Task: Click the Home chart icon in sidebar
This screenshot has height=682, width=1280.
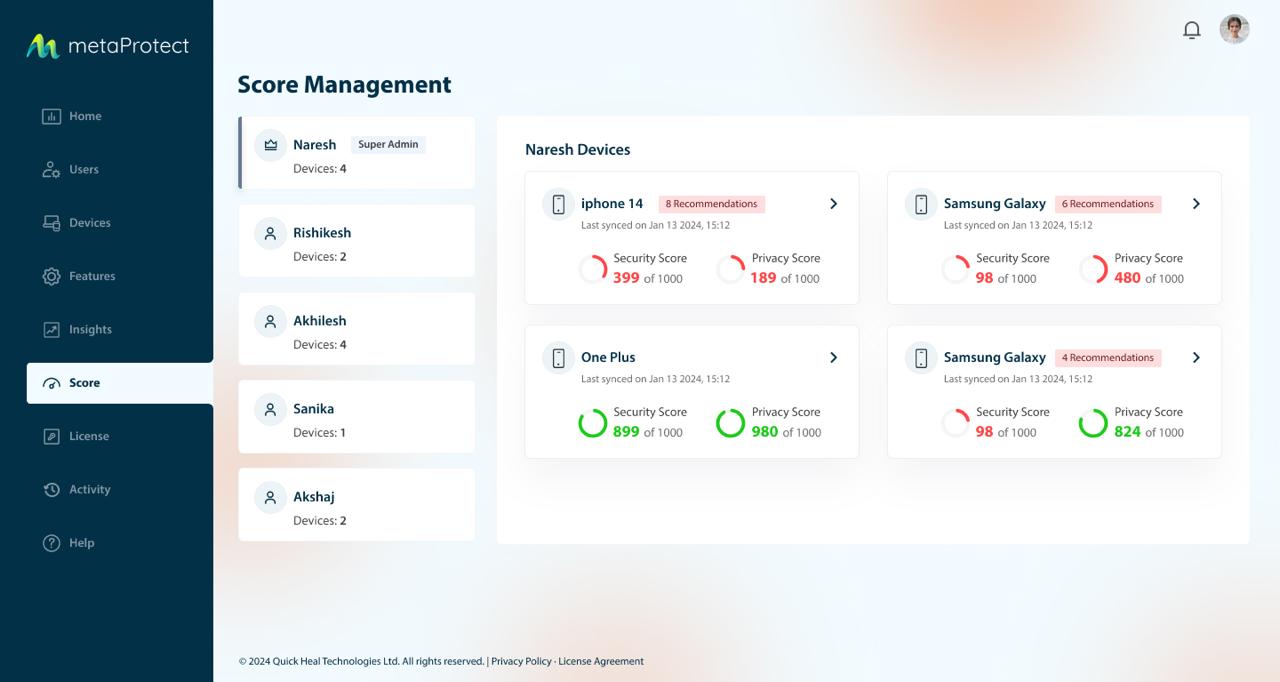Action: [51, 116]
